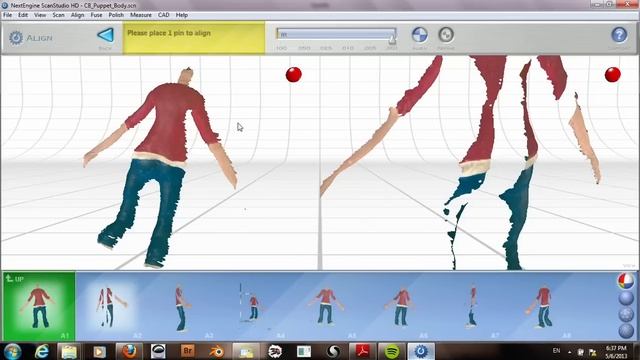Open the Fuse menu
Image resolution: width=640 pixels, height=360 pixels.
[96, 15]
